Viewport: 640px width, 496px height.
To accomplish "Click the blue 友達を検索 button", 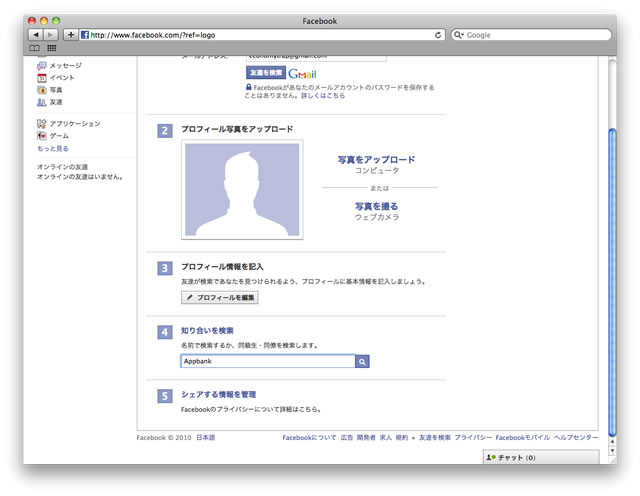I will point(266,73).
